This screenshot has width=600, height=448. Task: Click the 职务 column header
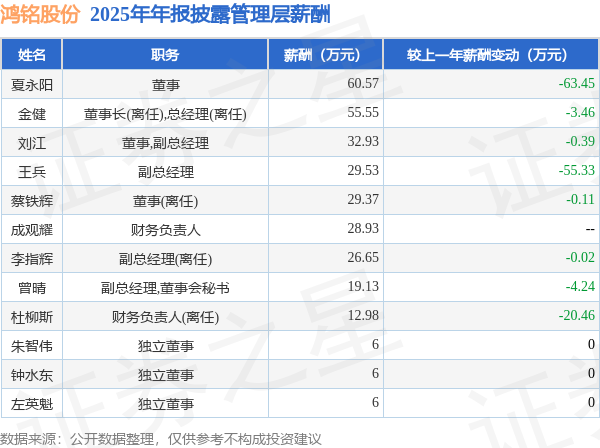165,55
